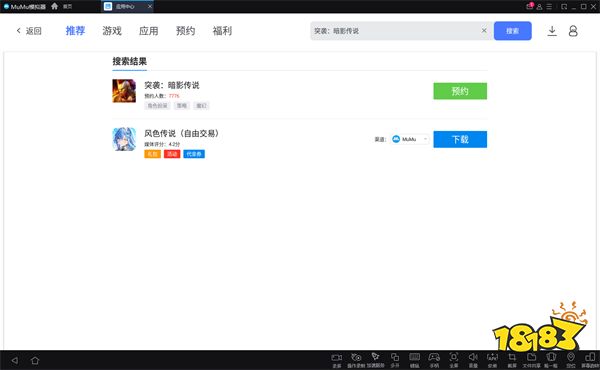Click the home icon in the title bar
This screenshot has height=370, width=600.
point(55,6)
